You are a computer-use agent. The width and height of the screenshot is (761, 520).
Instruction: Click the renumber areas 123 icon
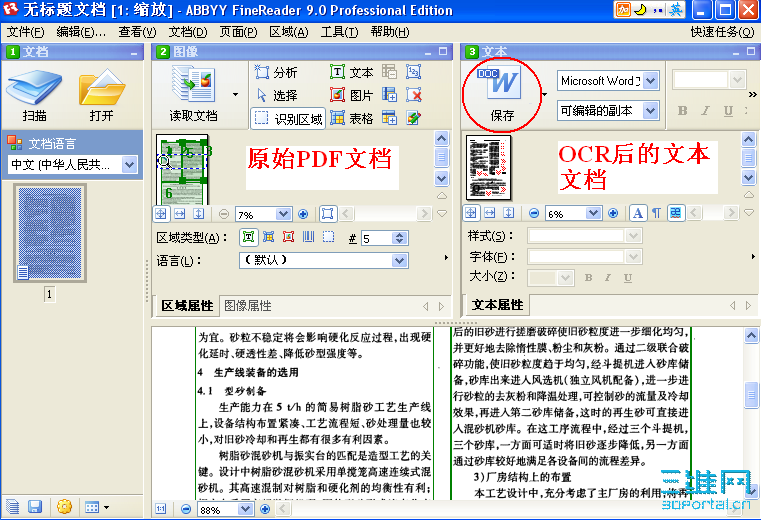click(414, 72)
